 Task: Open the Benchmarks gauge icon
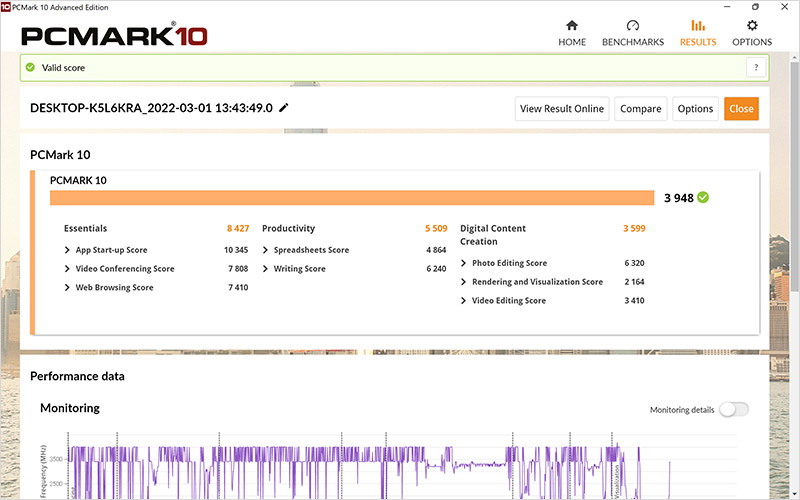point(632,26)
